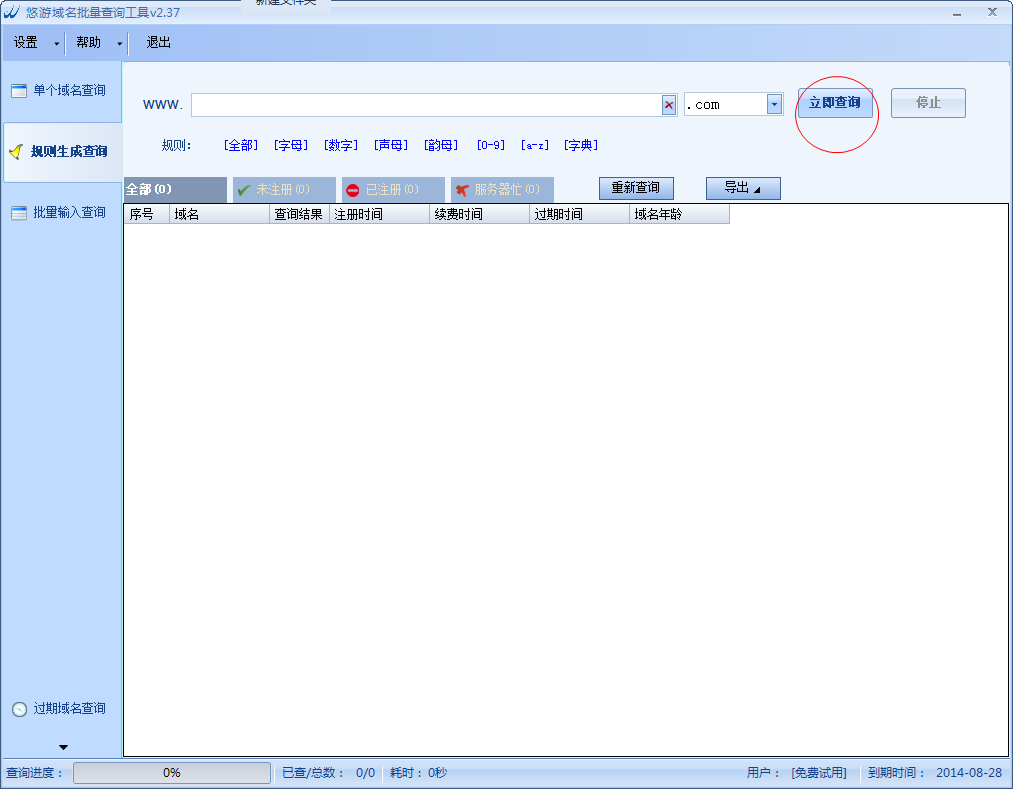The width and height of the screenshot is (1013, 789).
Task: Minimize the application window
Action: (x=957, y=13)
